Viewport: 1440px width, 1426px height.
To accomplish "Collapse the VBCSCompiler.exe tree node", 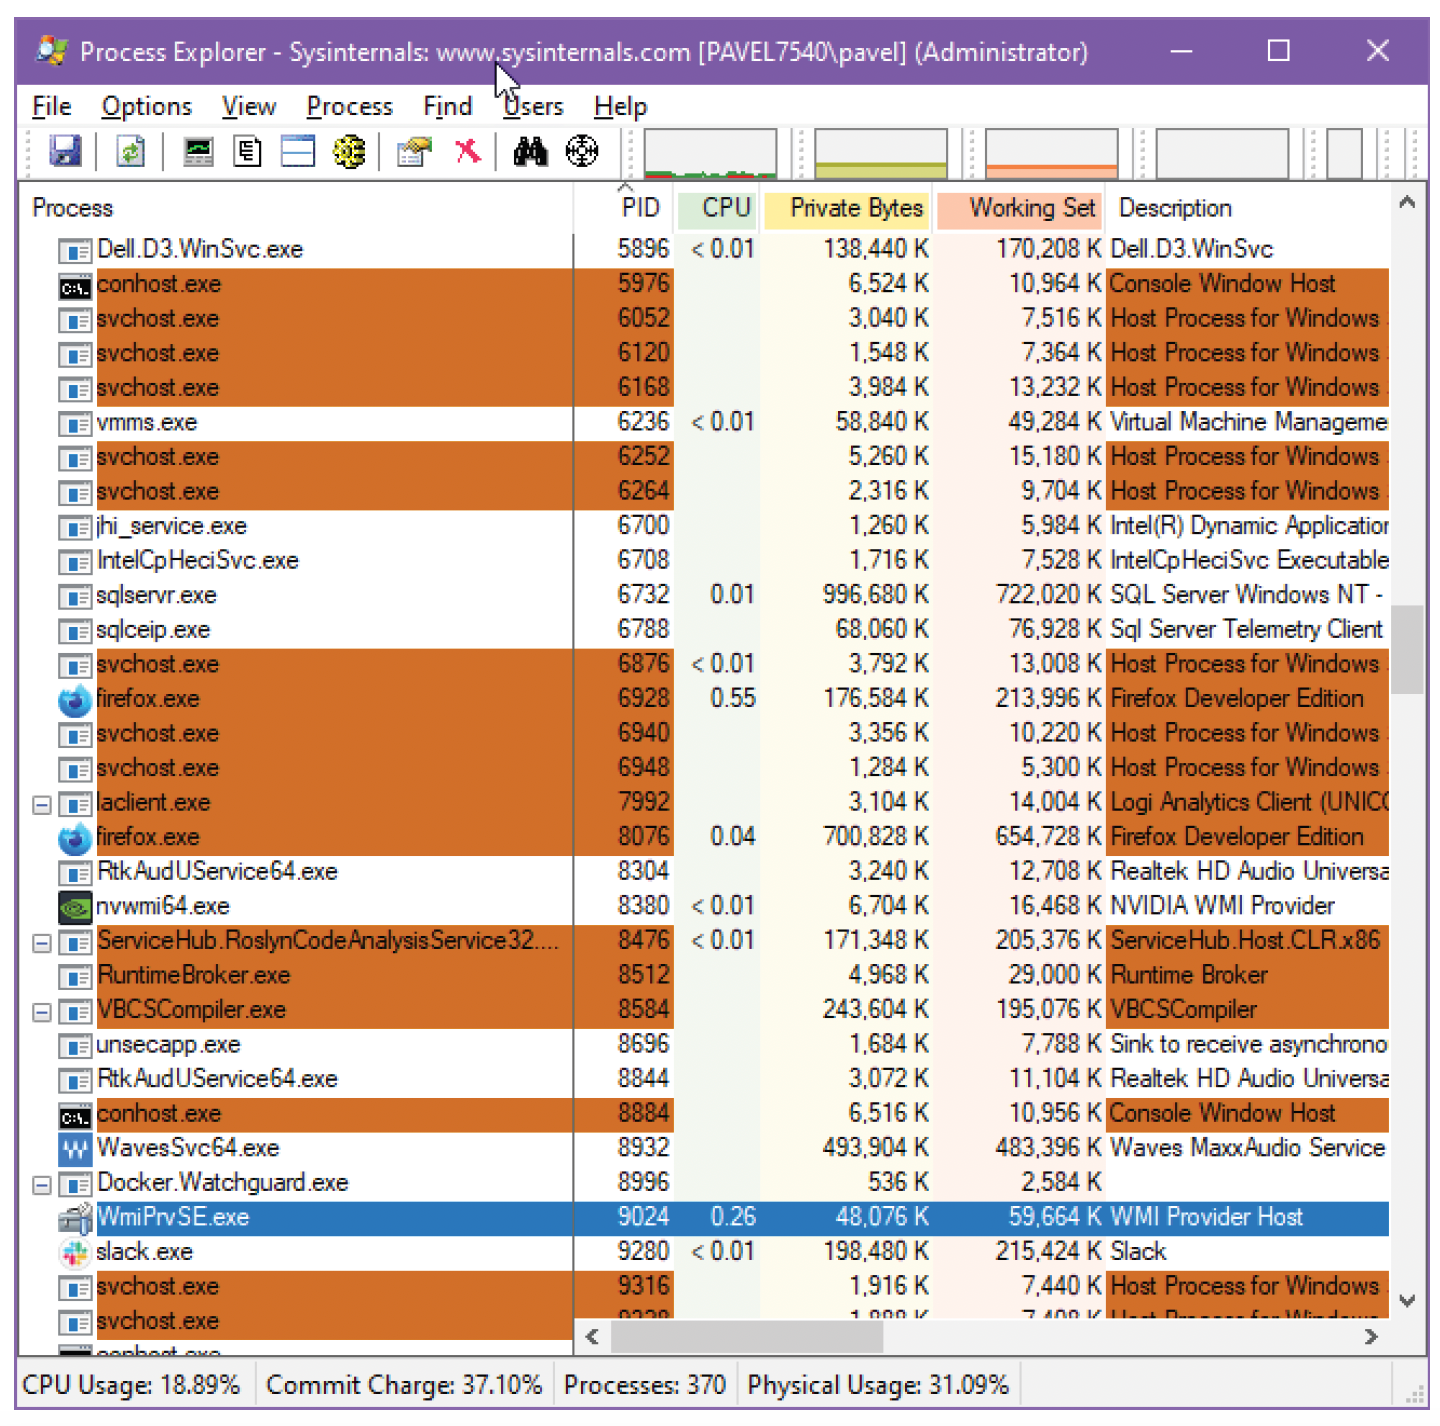I will coord(42,1012).
